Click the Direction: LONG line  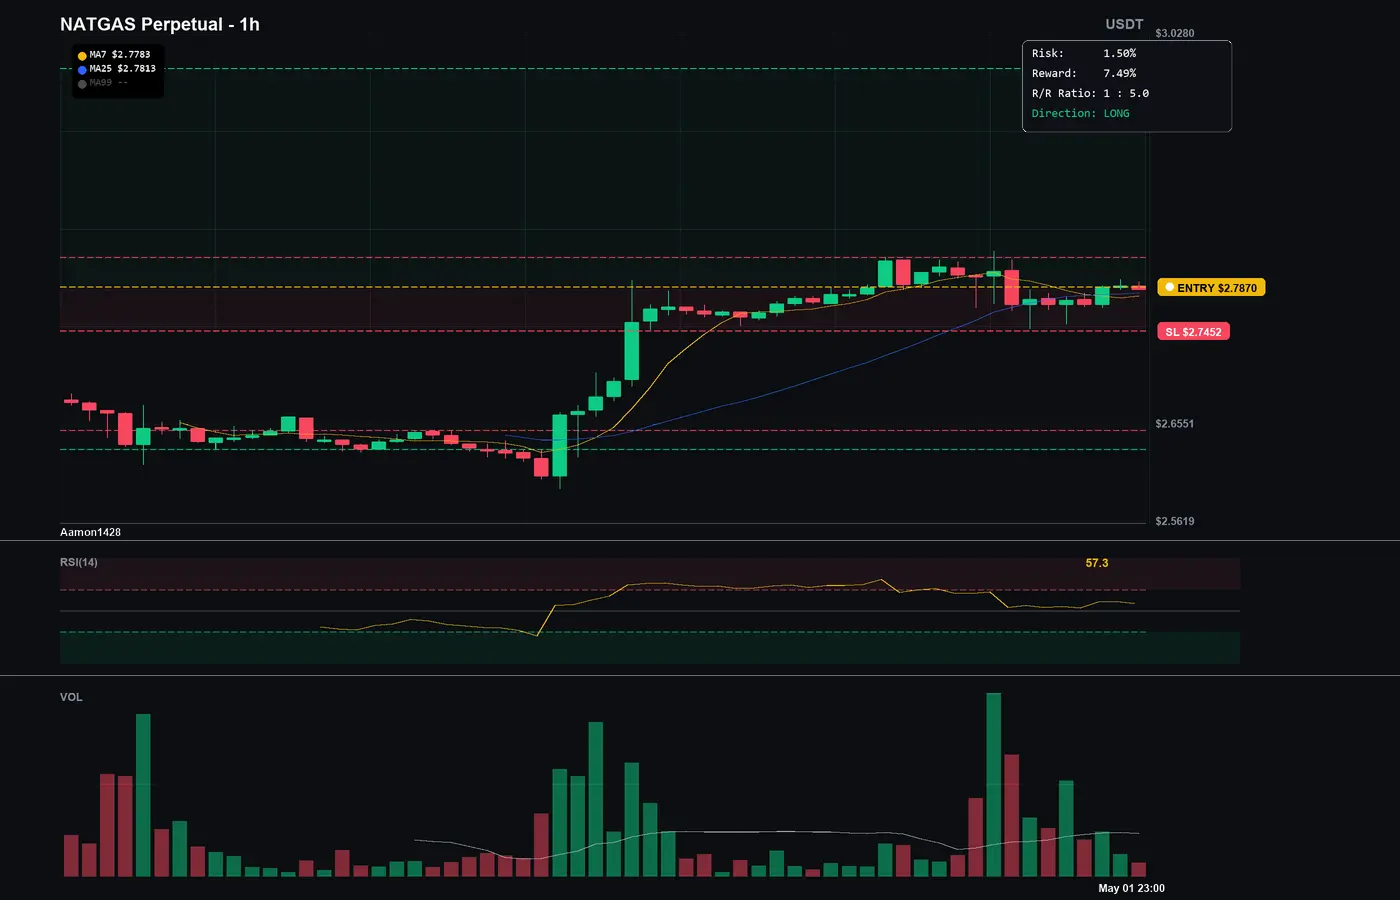coord(1081,113)
